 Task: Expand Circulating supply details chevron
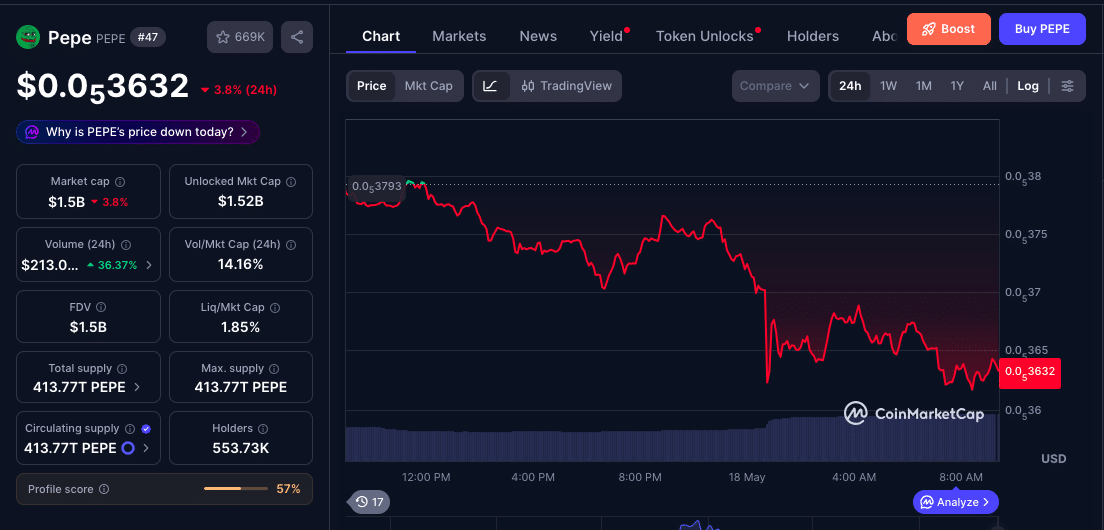pos(146,448)
